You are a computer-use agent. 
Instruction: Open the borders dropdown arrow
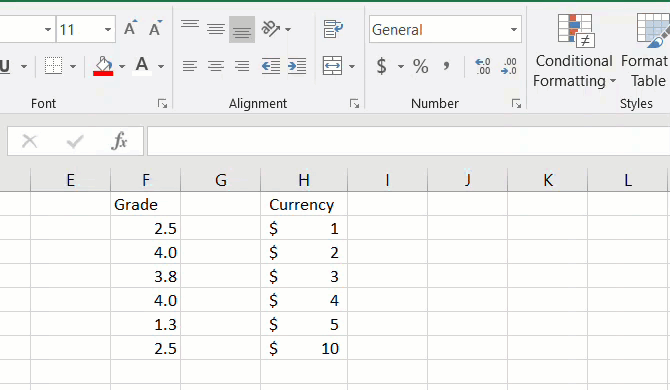click(x=73, y=66)
